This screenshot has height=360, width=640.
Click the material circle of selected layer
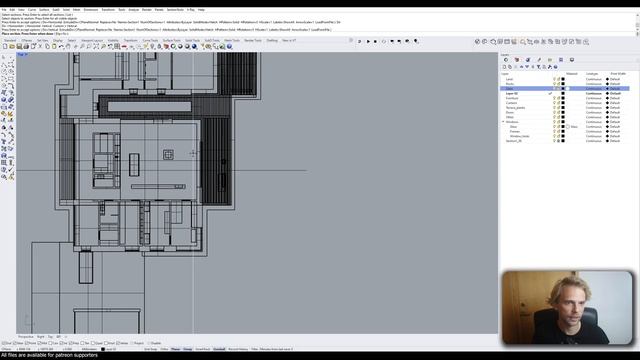[x=568, y=89]
